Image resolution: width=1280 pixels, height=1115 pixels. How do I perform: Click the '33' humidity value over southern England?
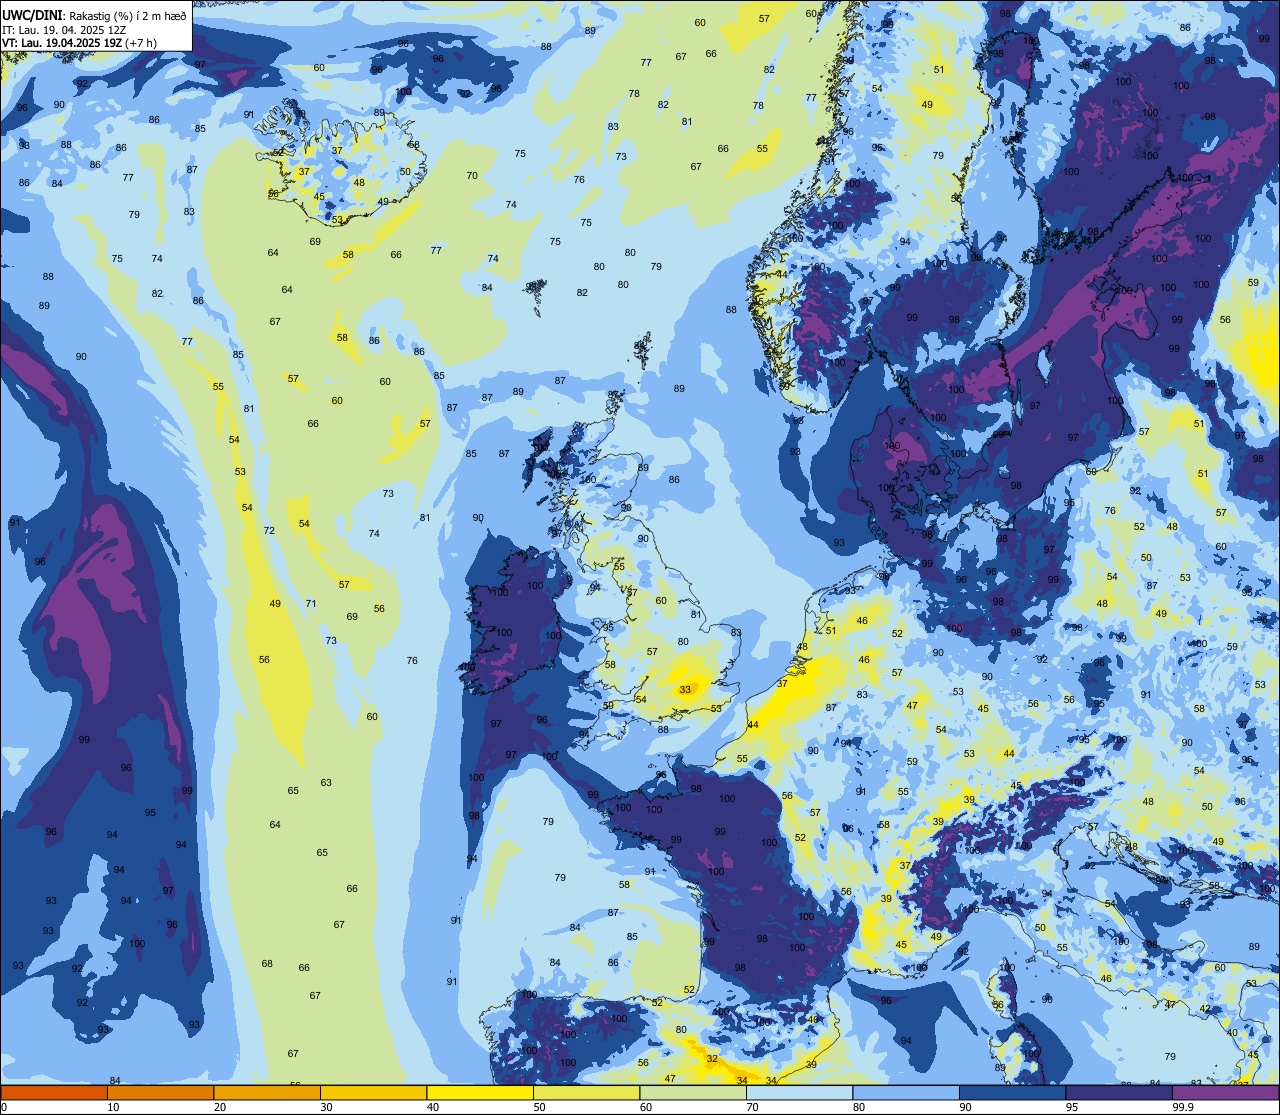click(685, 690)
